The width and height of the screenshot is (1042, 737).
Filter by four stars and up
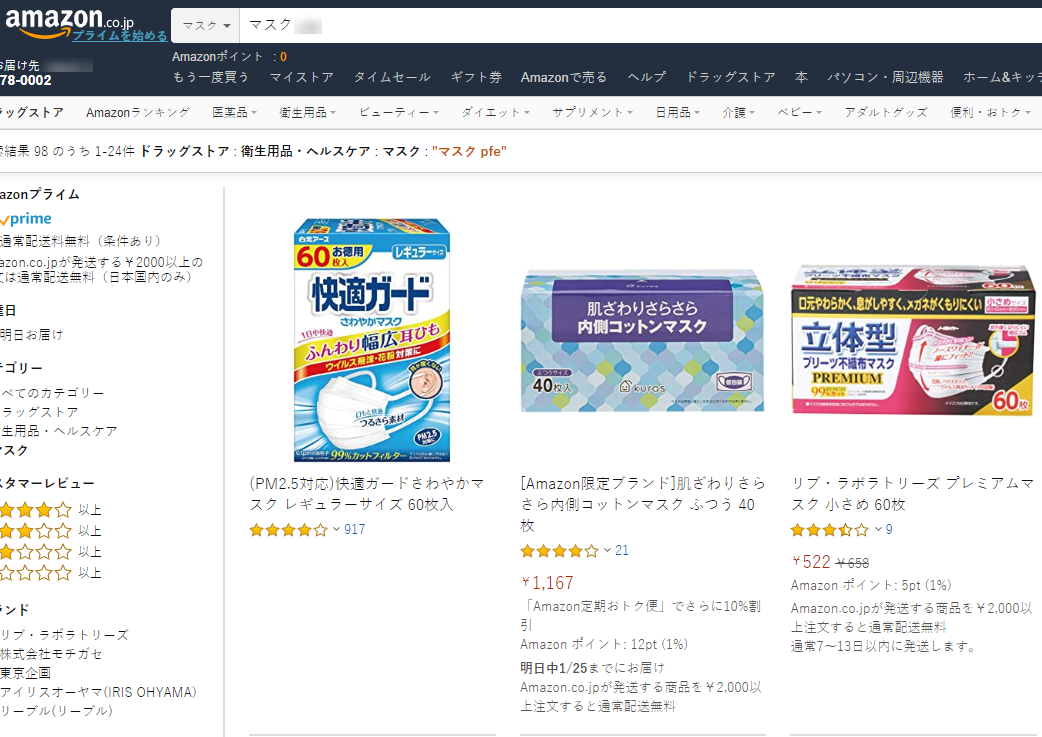[36, 510]
